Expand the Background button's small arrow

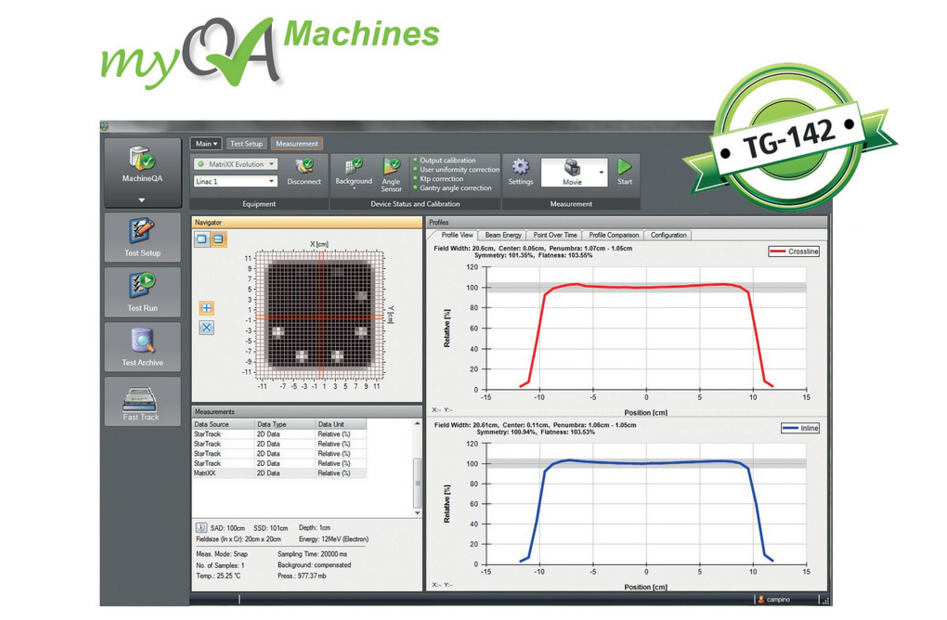pos(354,189)
